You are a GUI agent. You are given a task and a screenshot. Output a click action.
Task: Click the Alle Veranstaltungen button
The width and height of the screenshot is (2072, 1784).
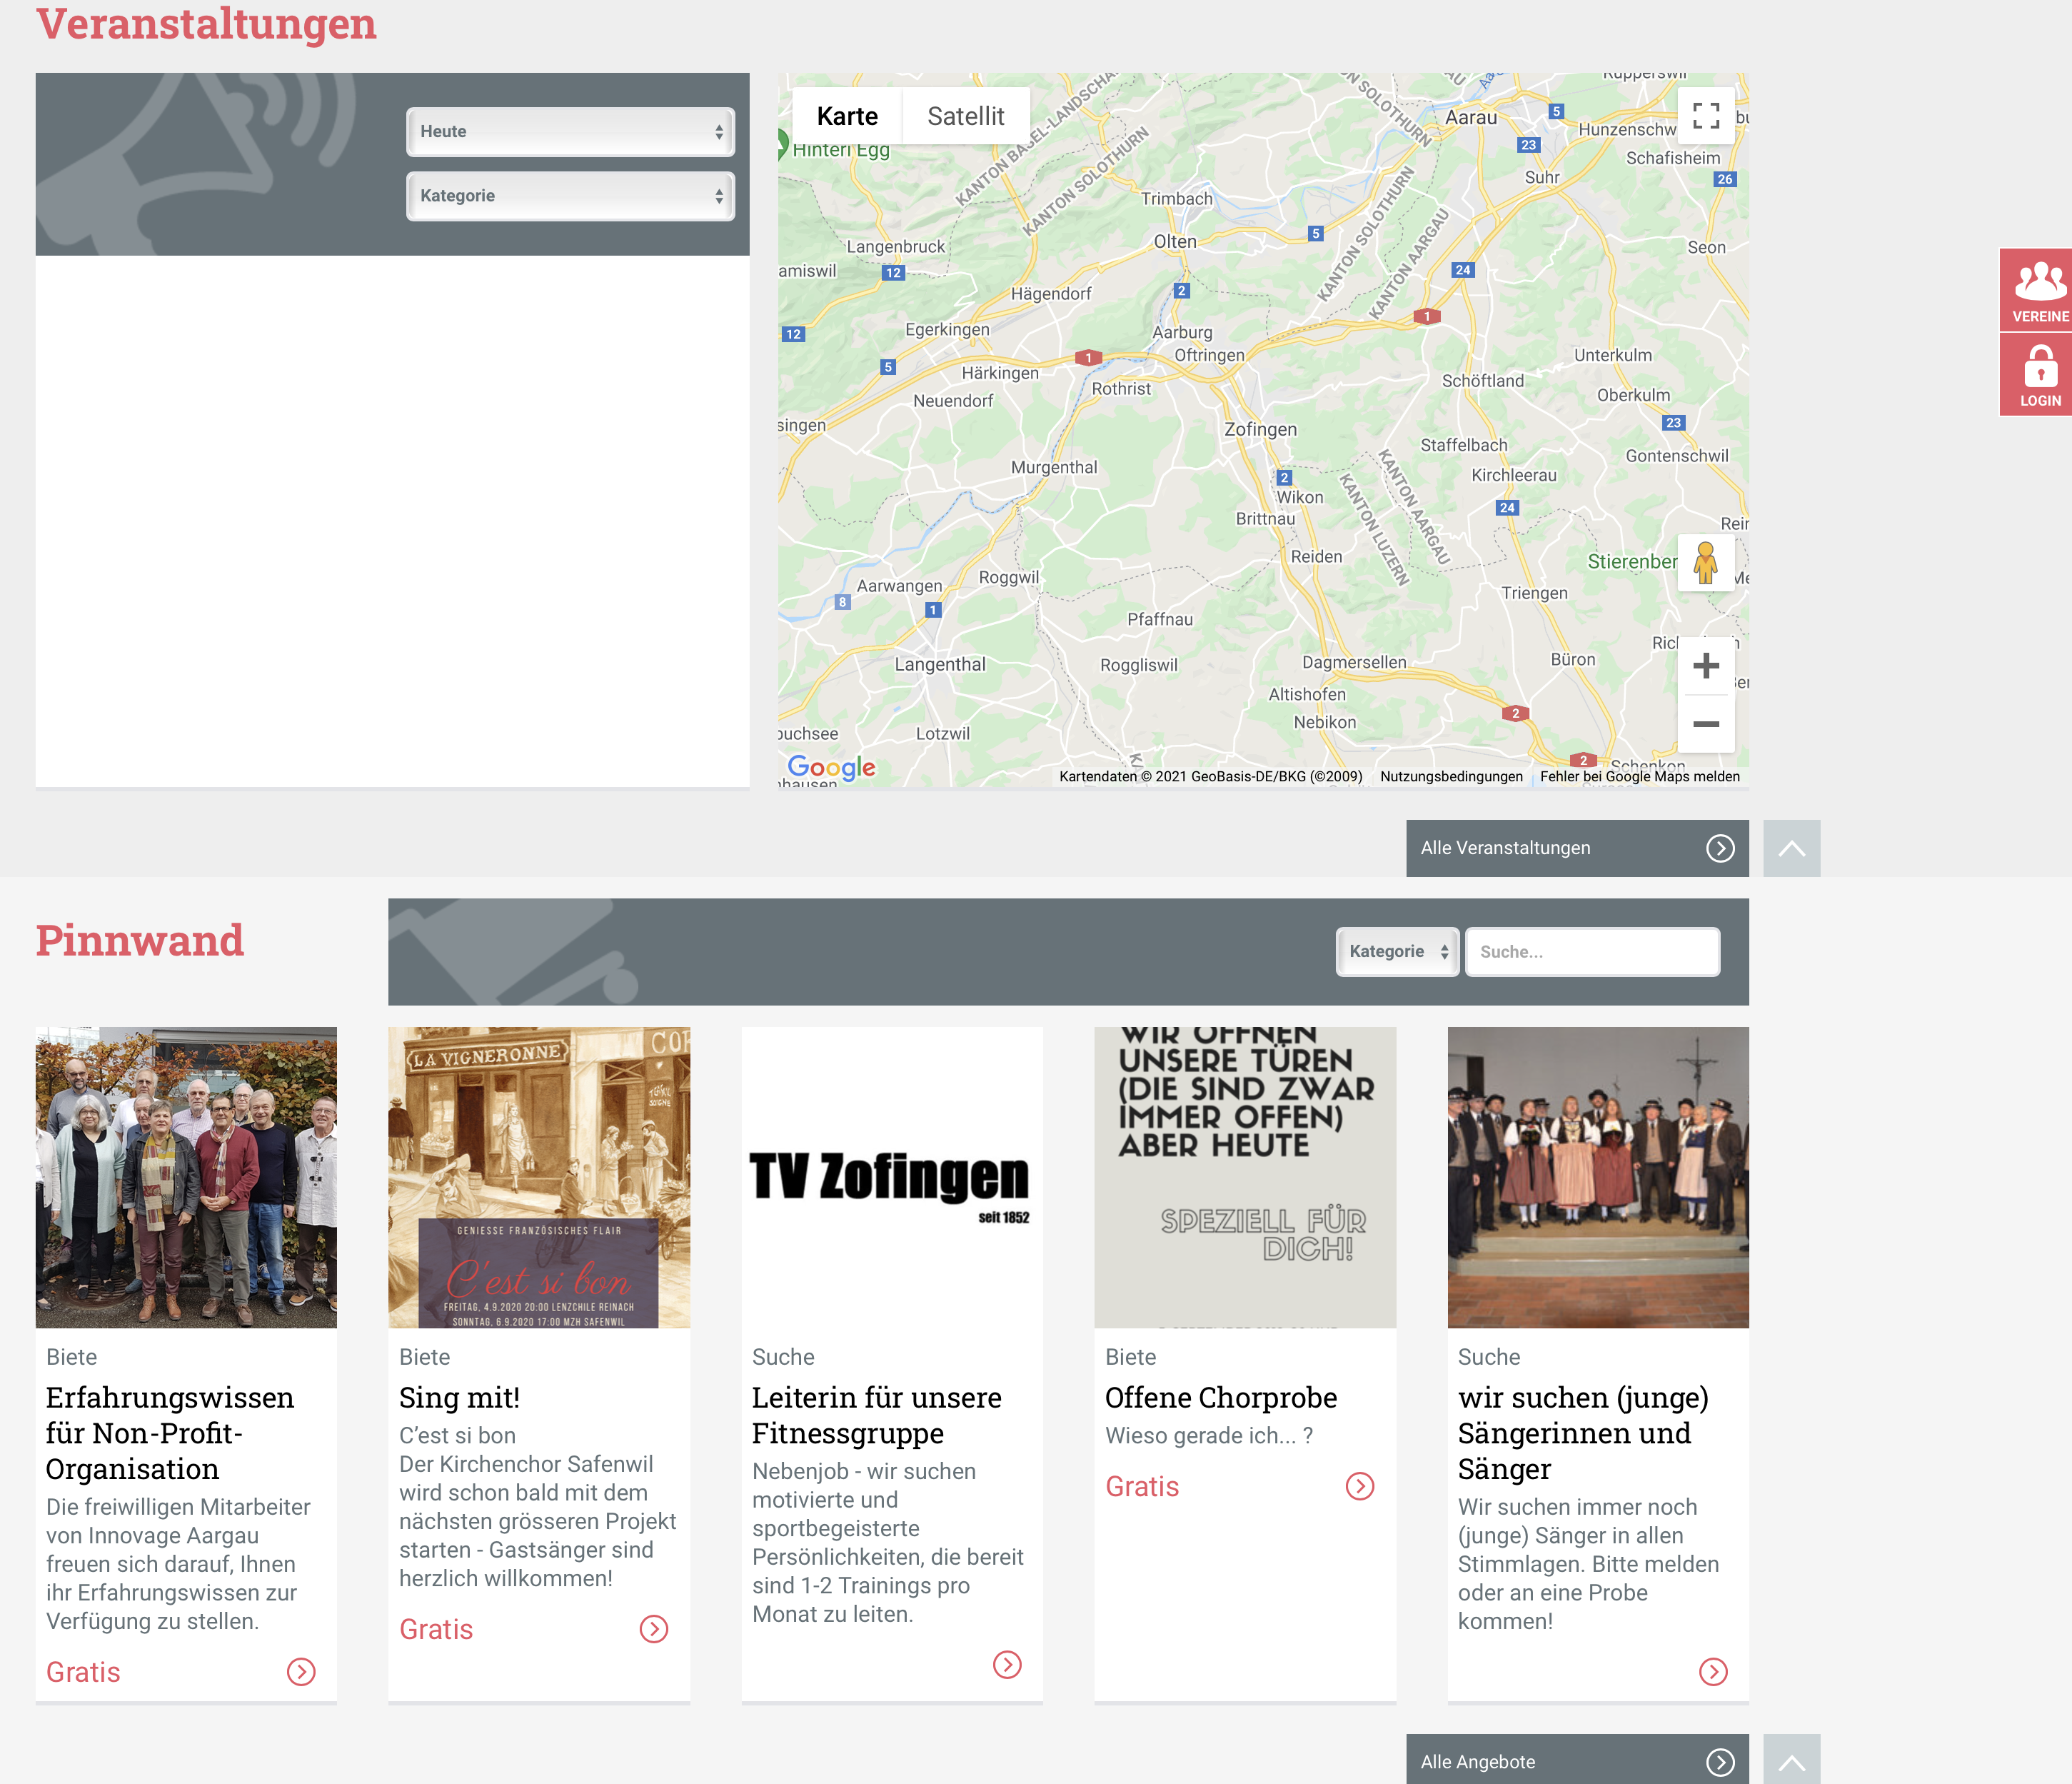pyautogui.click(x=1576, y=848)
